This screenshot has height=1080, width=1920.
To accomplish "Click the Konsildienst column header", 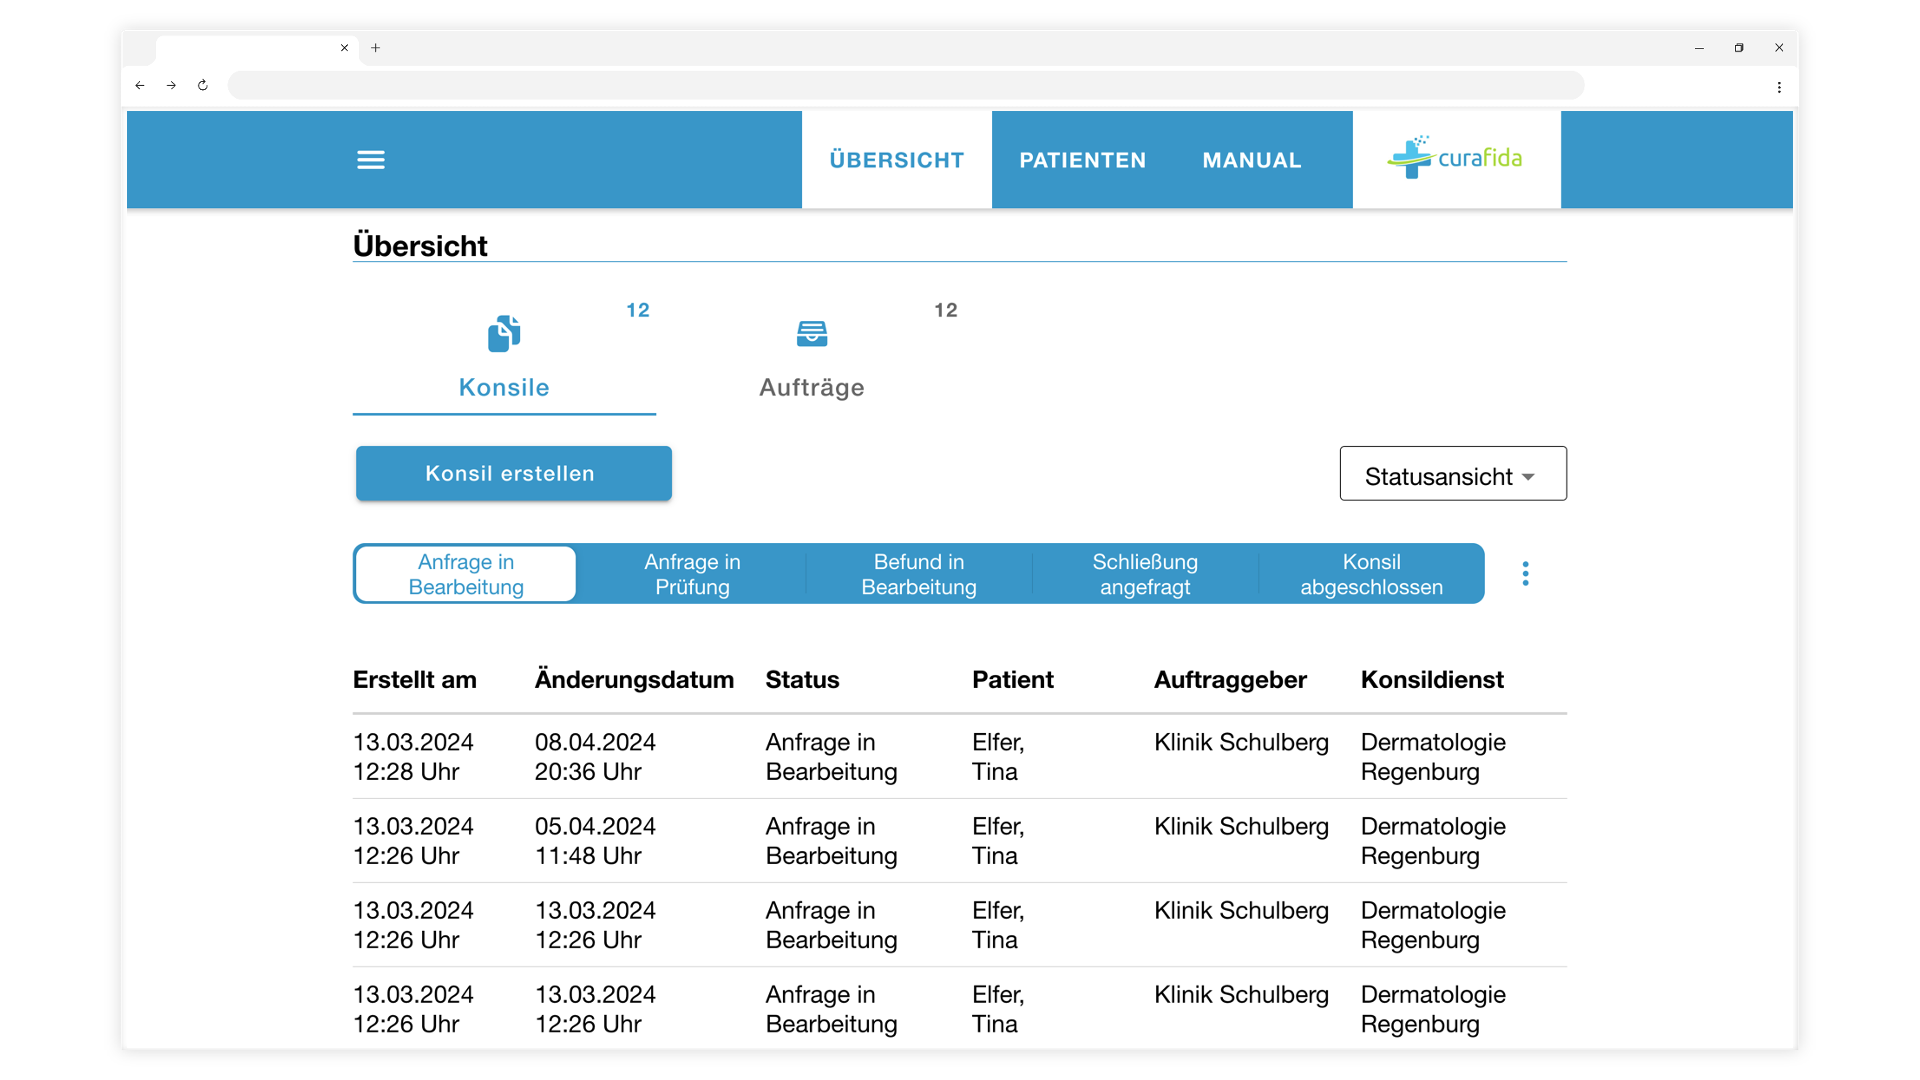I will point(1432,680).
